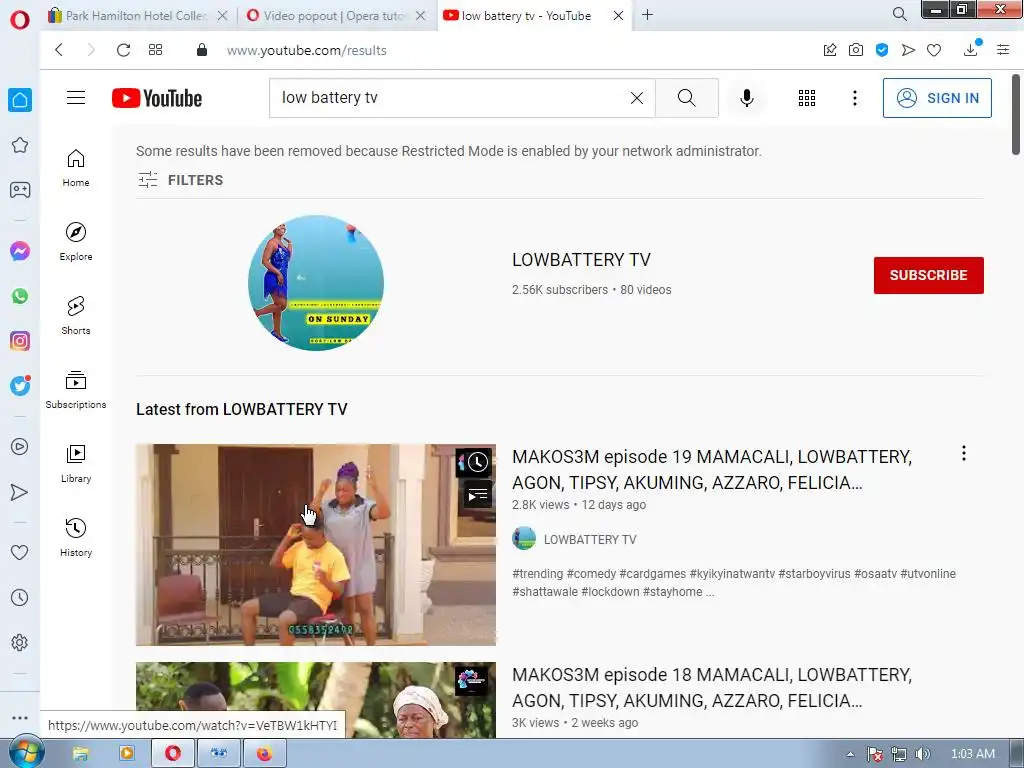
Task: Open History in YouTube sidebar
Action: [76, 537]
